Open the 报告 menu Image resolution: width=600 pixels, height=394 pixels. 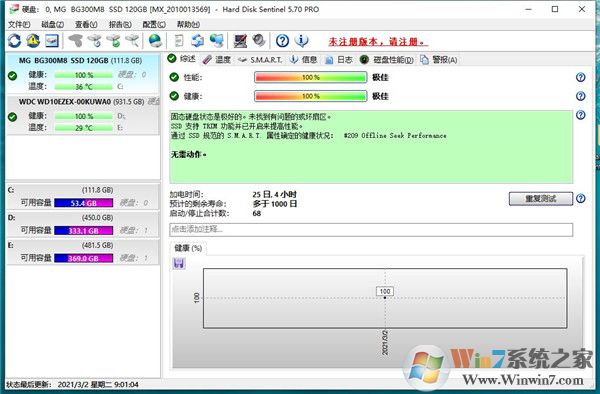120,24
